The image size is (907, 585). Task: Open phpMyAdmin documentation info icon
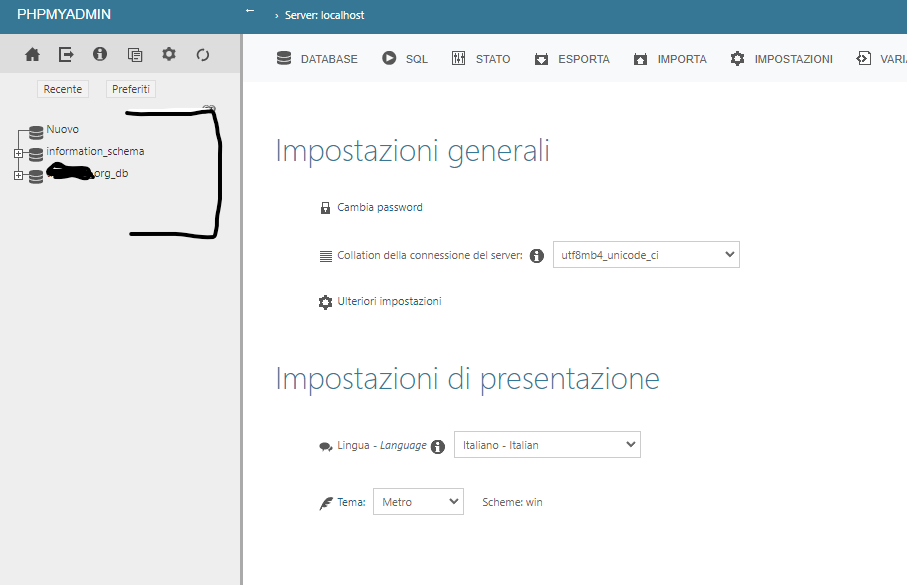click(100, 55)
